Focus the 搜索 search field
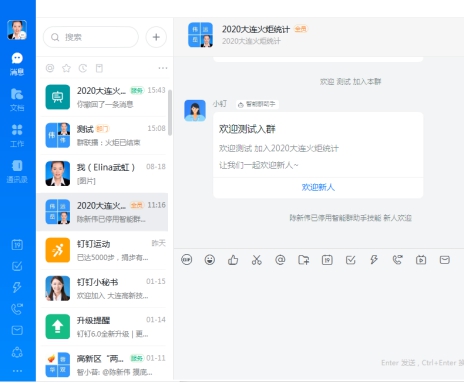The height and width of the screenshot is (383, 464). (91, 37)
